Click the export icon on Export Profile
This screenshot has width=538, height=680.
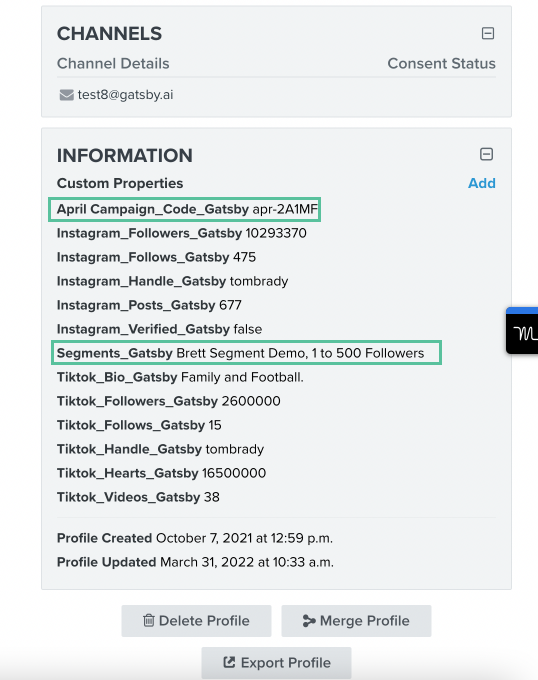click(229, 662)
